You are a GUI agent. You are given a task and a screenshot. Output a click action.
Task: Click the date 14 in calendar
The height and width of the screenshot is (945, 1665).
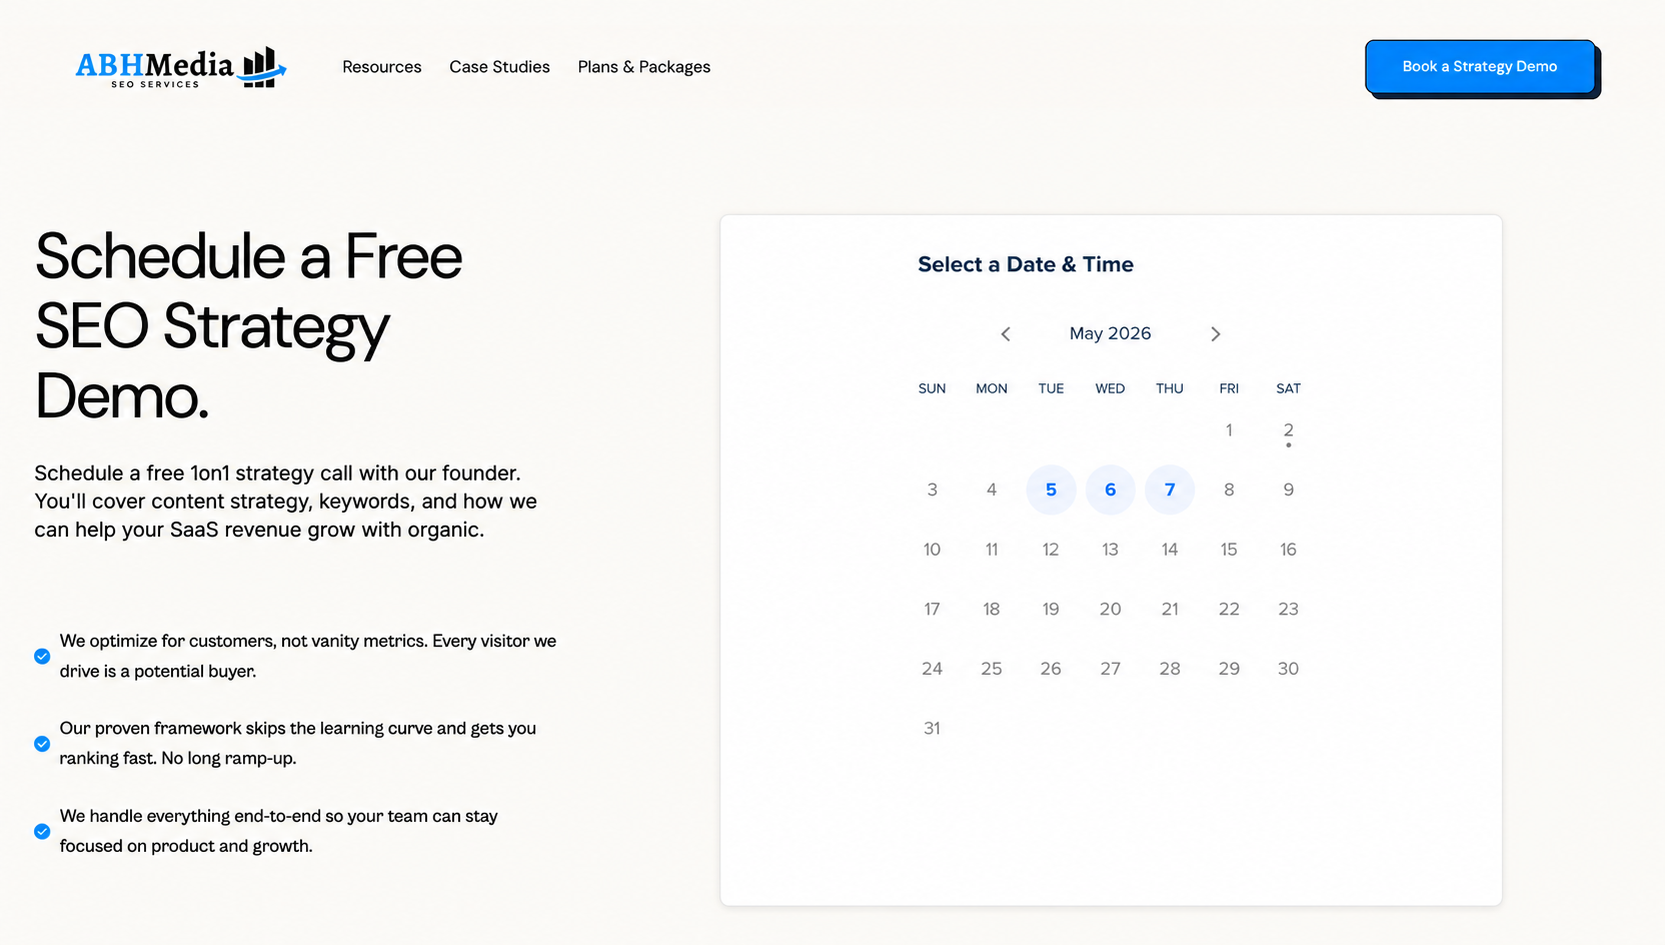coord(1170,550)
